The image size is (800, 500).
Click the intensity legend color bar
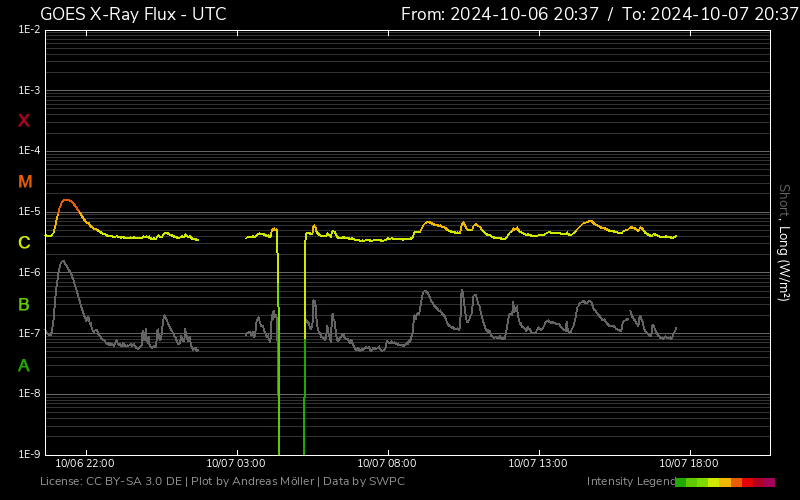point(725,482)
